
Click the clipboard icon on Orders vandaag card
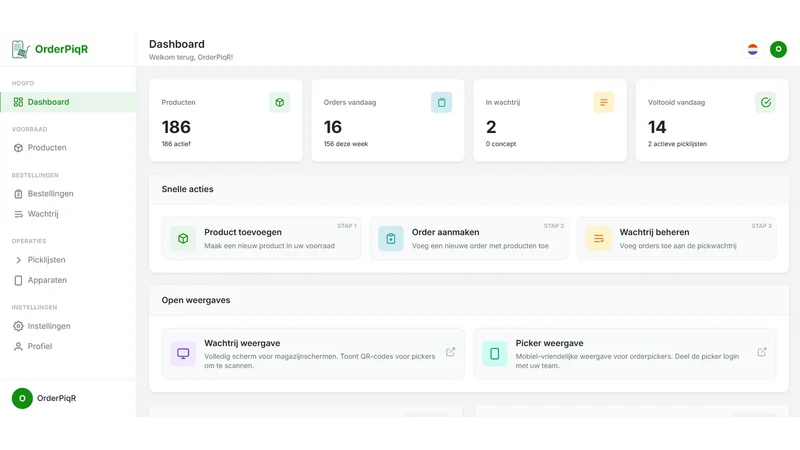pos(441,103)
